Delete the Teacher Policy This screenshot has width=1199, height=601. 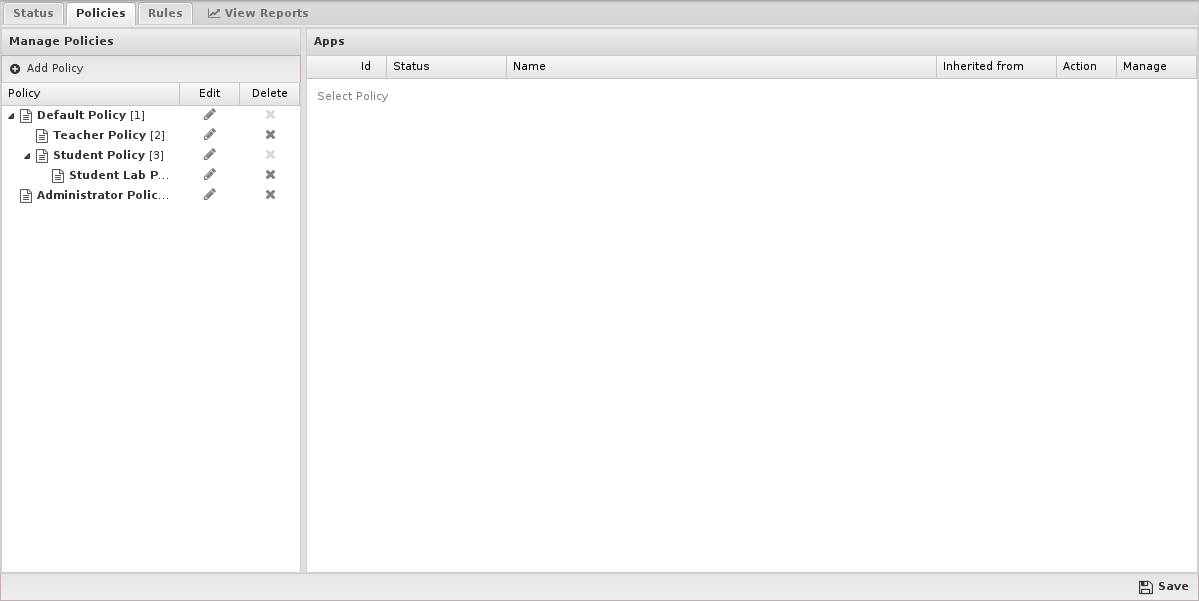click(270, 135)
